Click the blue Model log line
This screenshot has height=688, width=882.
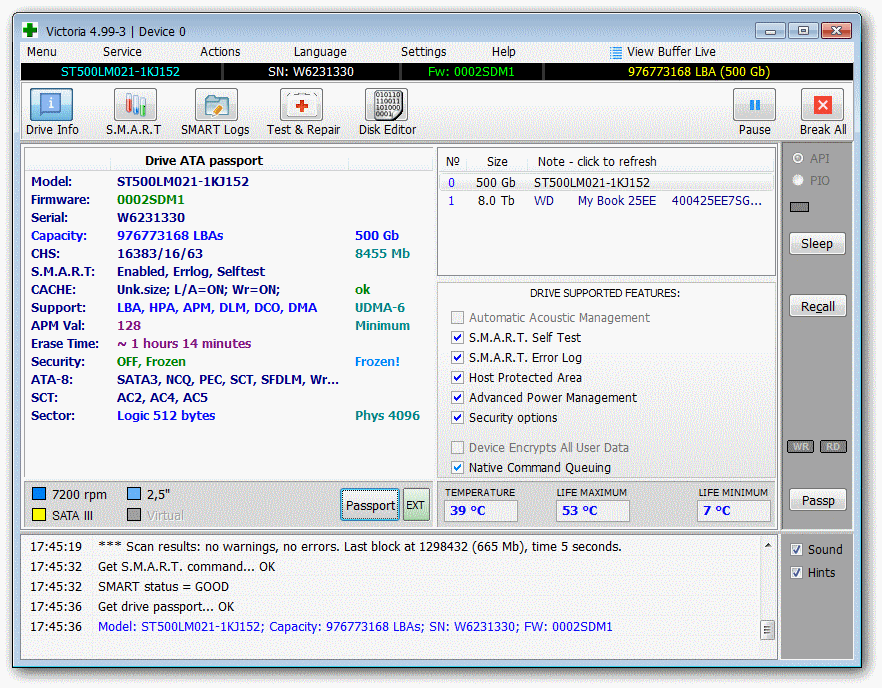point(355,627)
